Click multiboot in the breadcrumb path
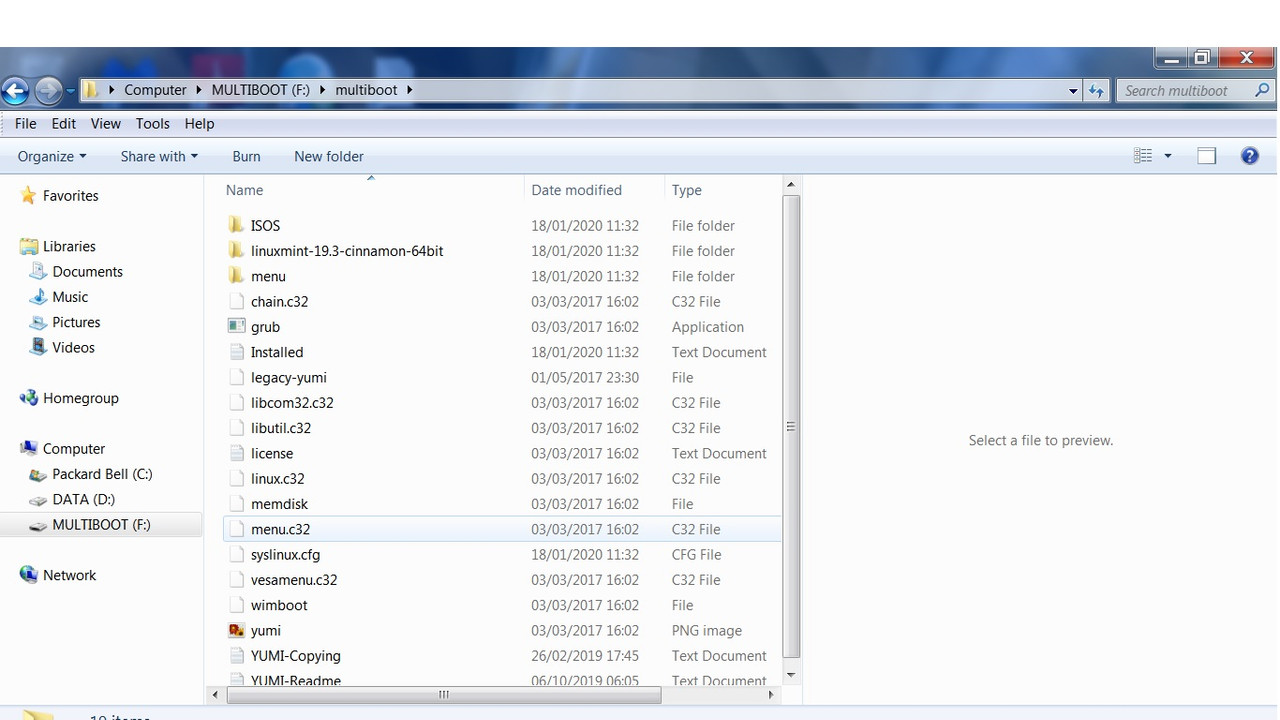The height and width of the screenshot is (720, 1280). tap(366, 90)
